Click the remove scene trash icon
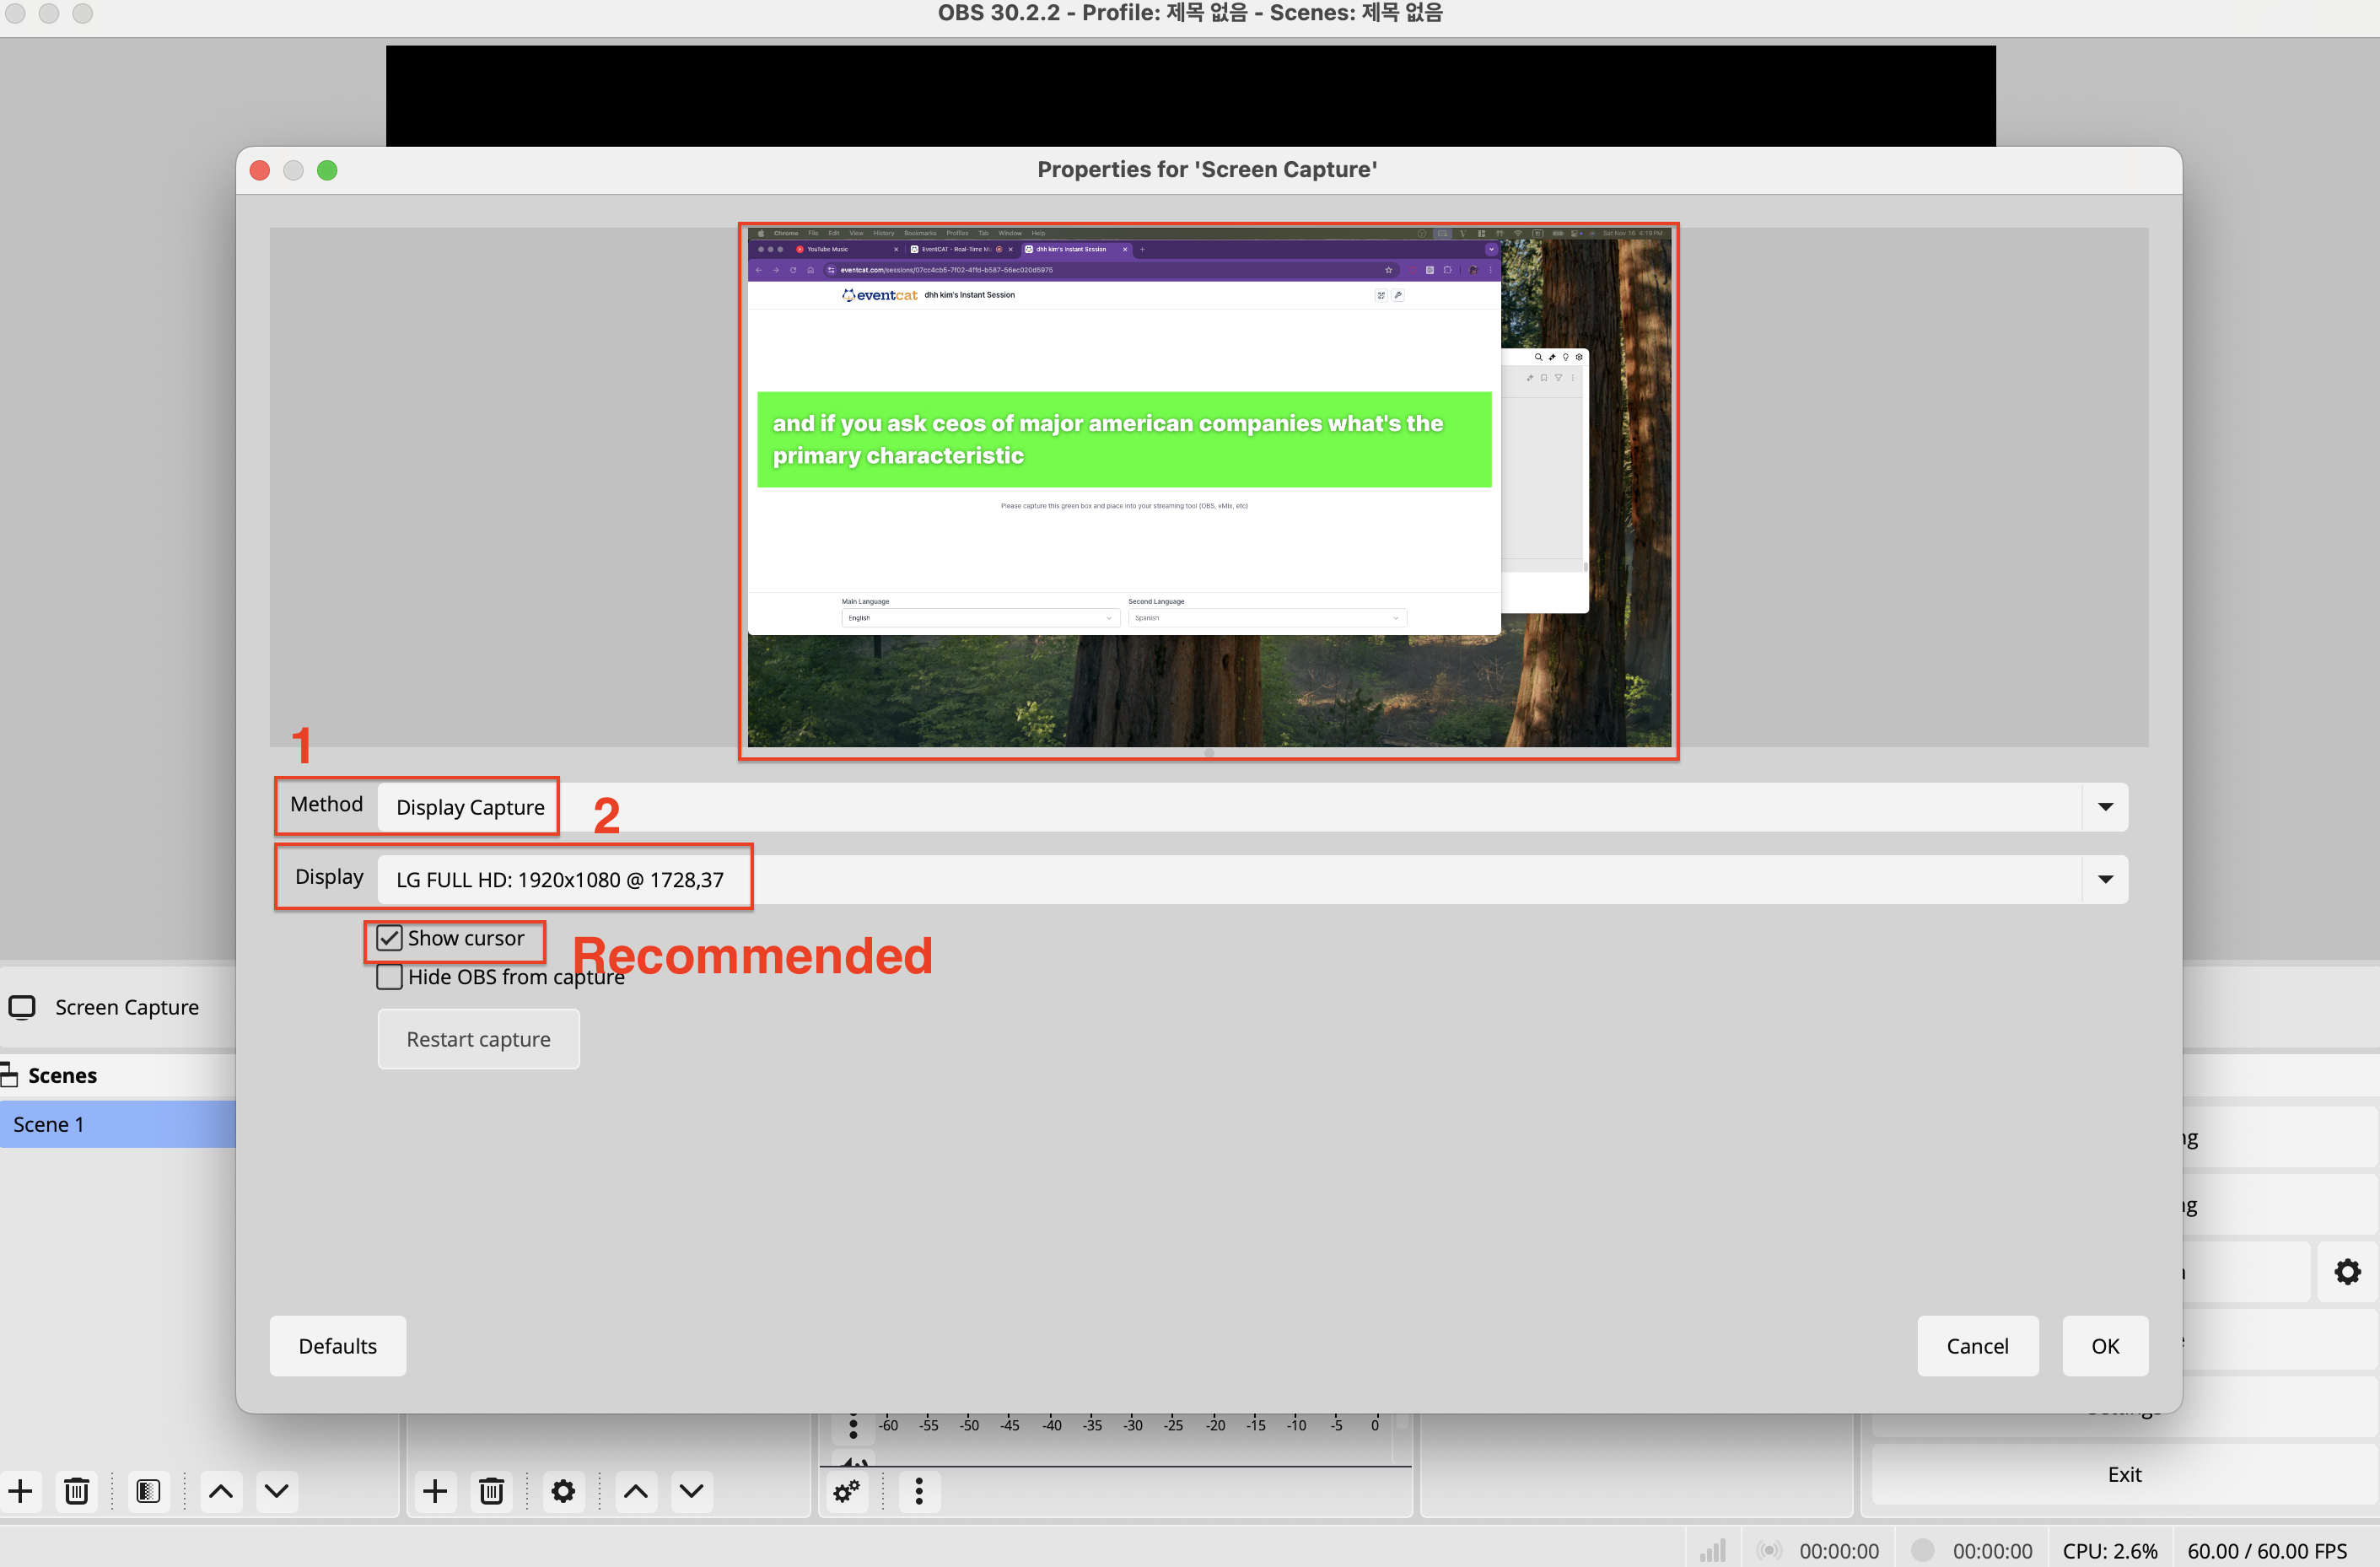This screenshot has width=2380, height=1567. 77,1491
